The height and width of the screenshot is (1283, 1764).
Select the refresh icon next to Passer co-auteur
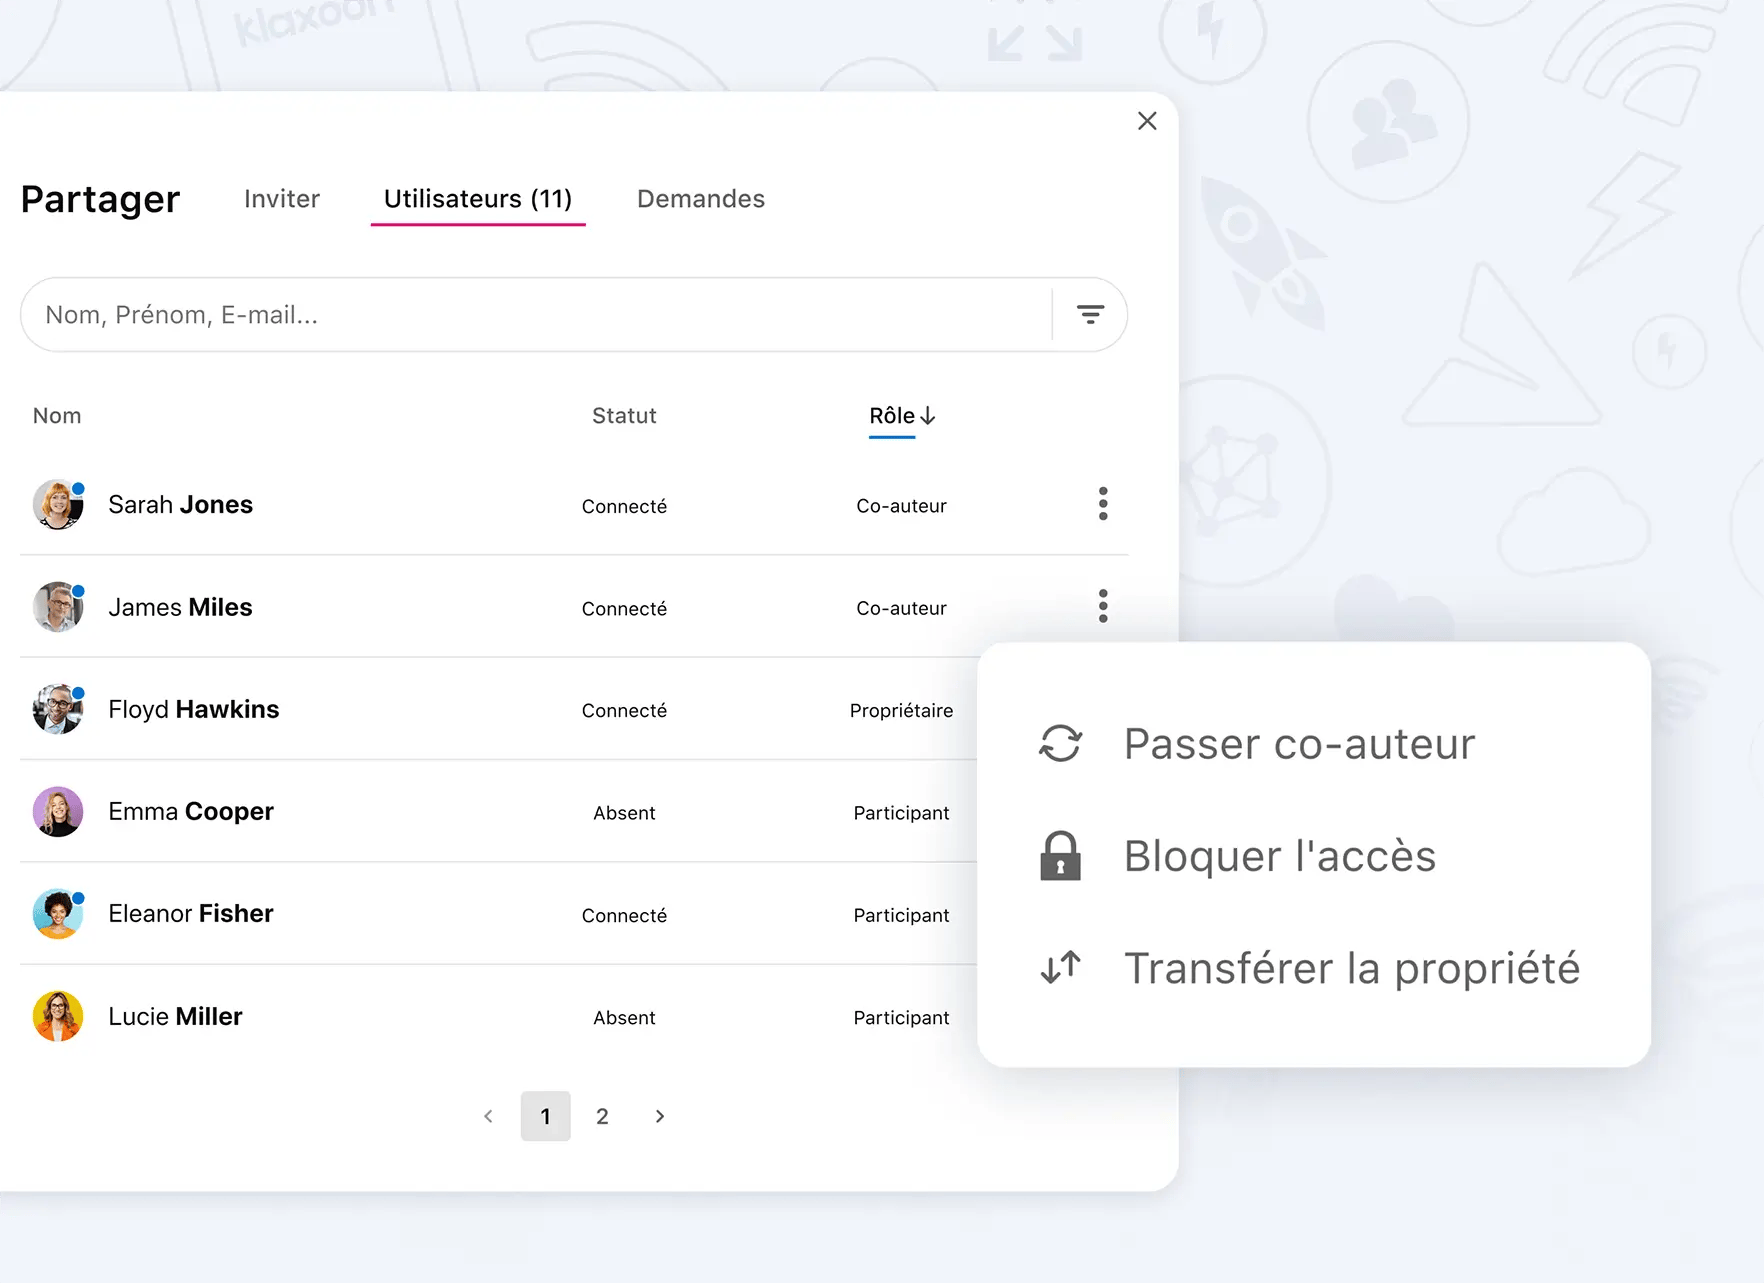[x=1058, y=743]
